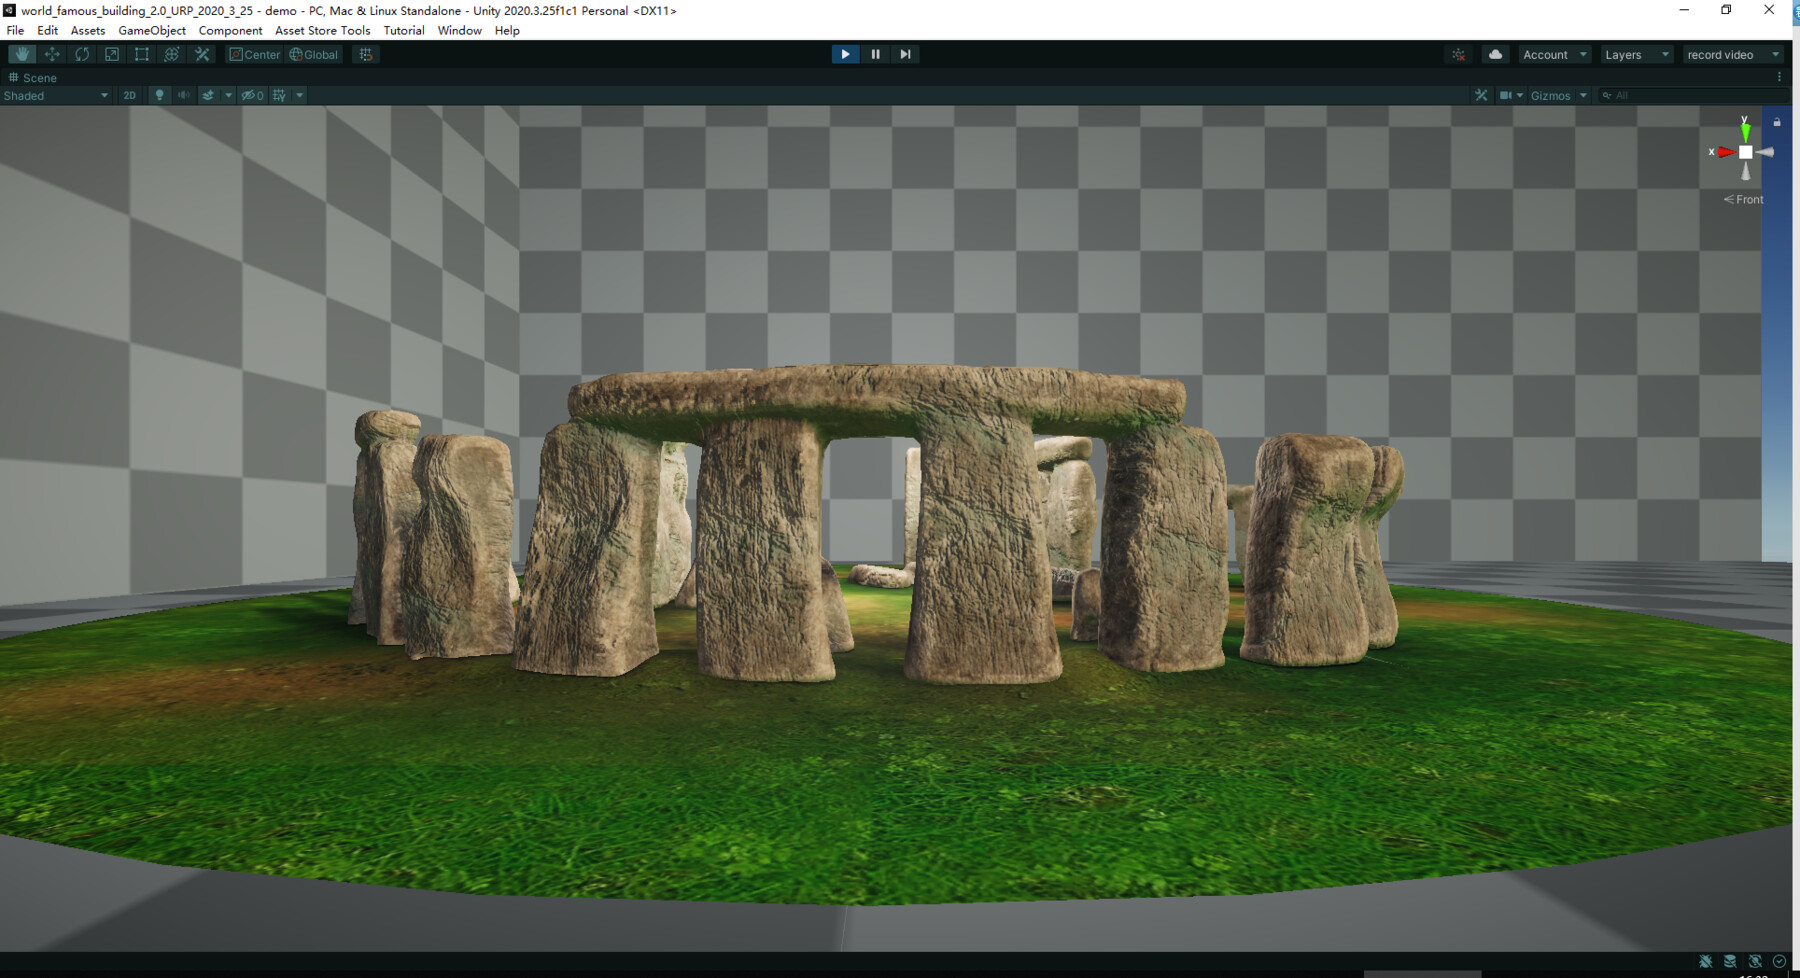Select the Rect Transform tool
The image size is (1800, 978).
click(x=141, y=54)
